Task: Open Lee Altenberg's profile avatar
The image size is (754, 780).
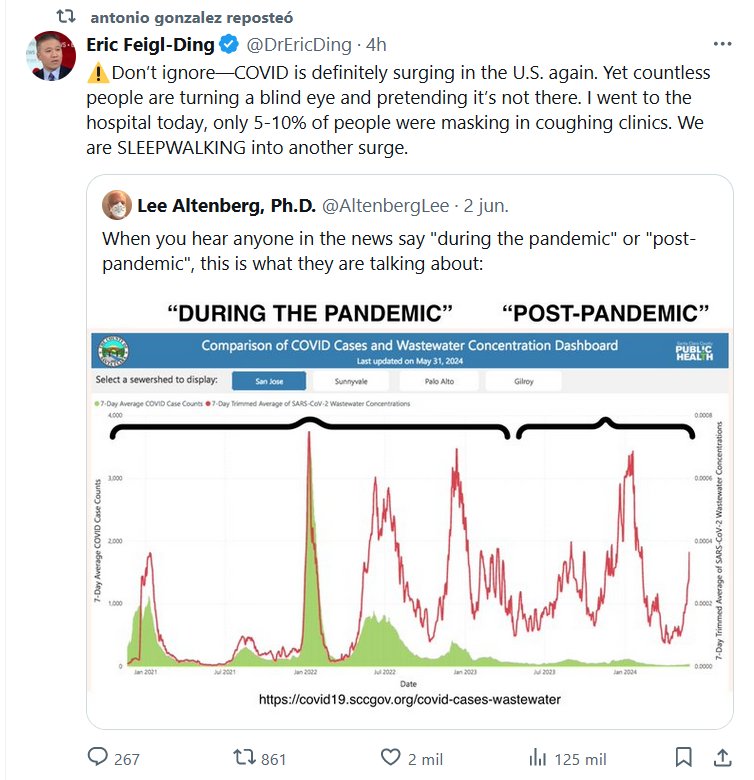Action: coord(118,206)
